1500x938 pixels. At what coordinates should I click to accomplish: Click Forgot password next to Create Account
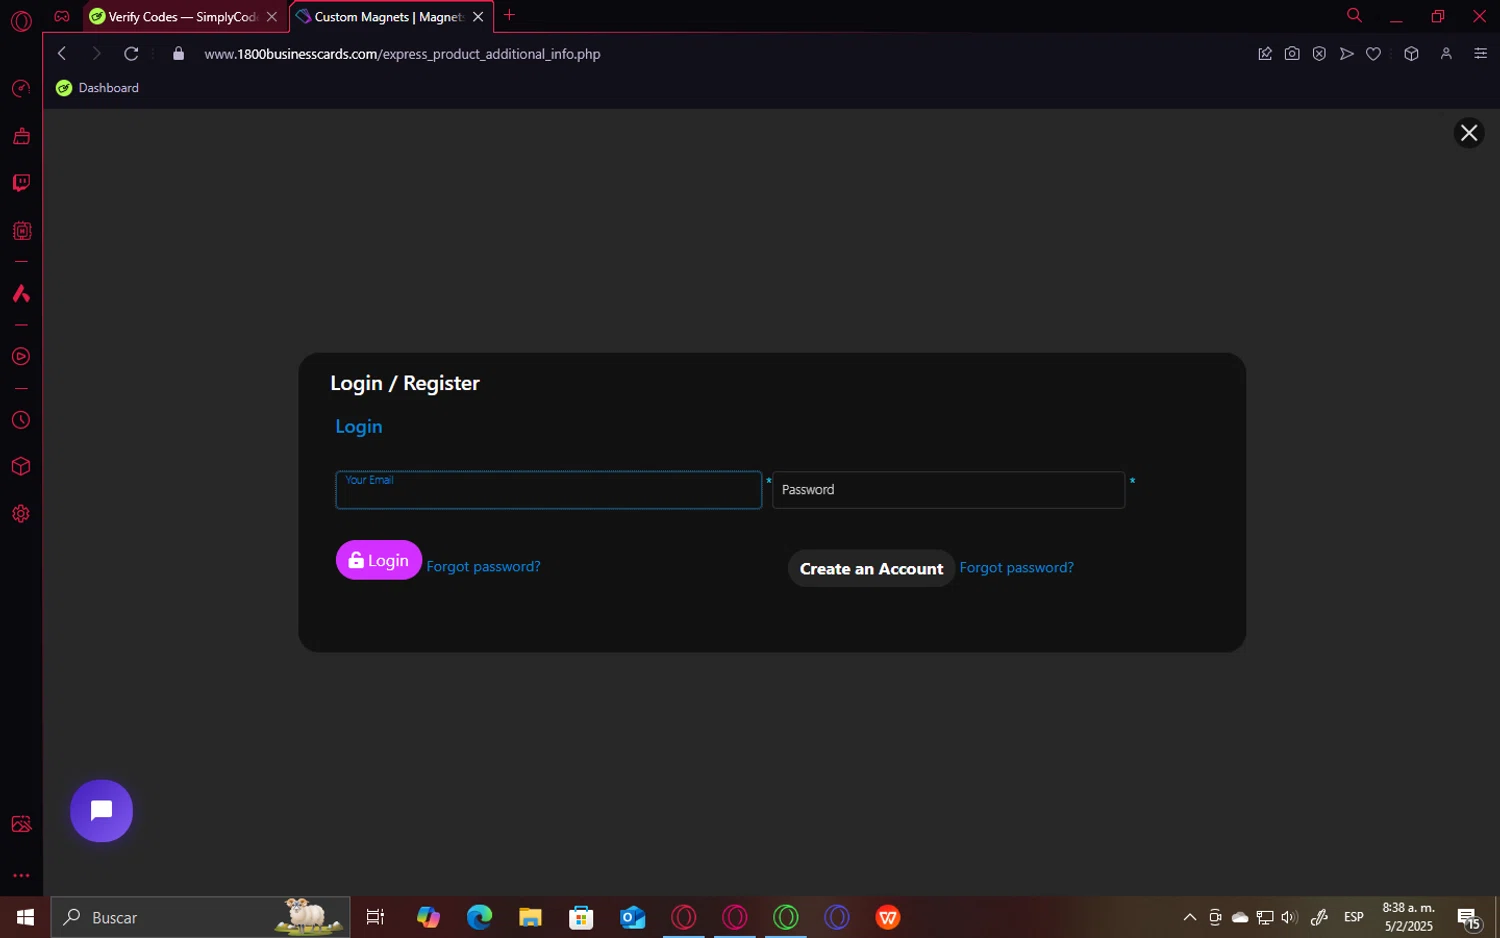1016,568
